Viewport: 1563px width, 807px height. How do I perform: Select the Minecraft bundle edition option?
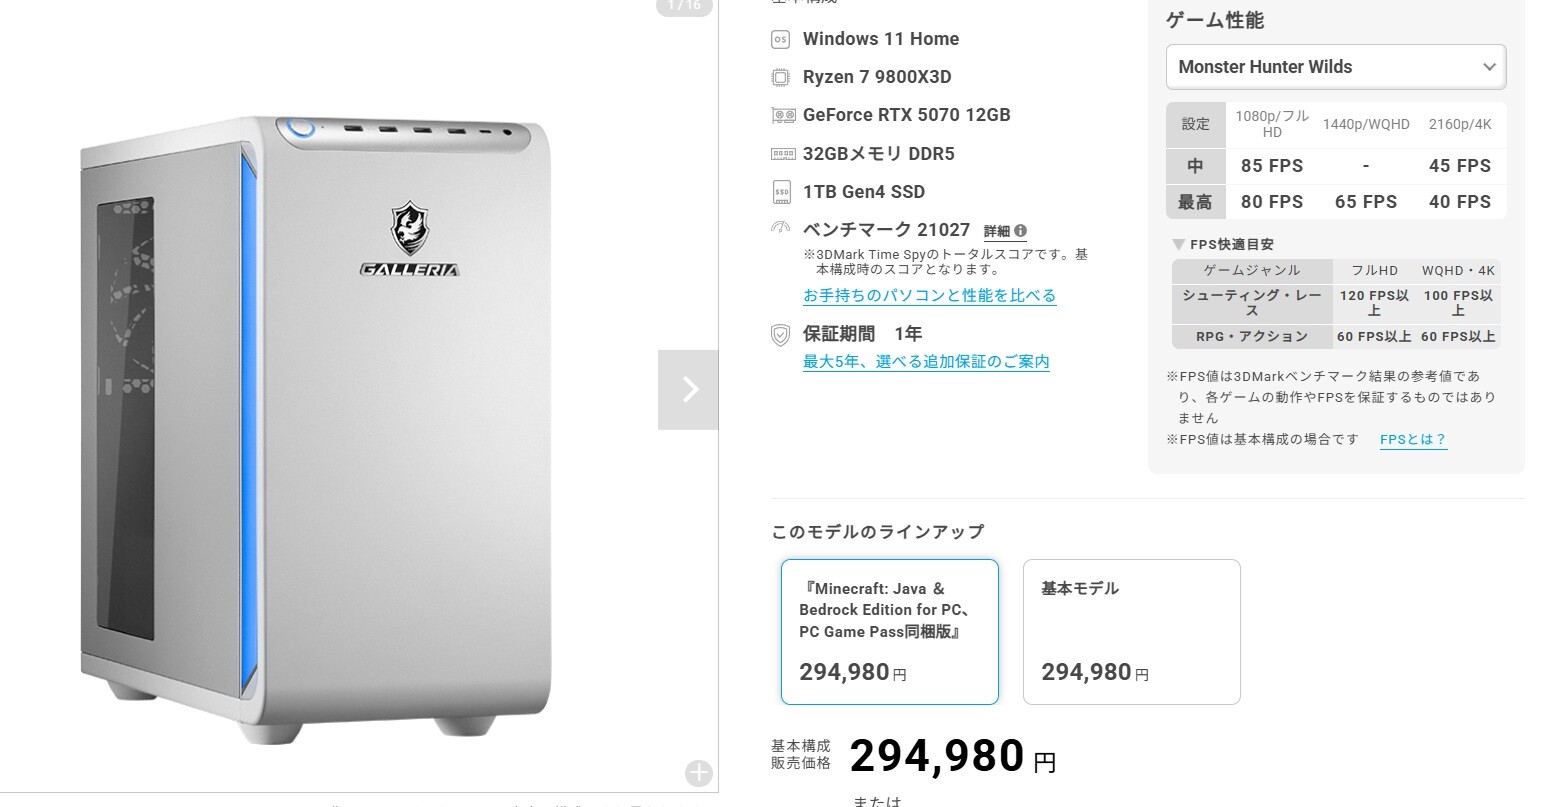[889, 631]
